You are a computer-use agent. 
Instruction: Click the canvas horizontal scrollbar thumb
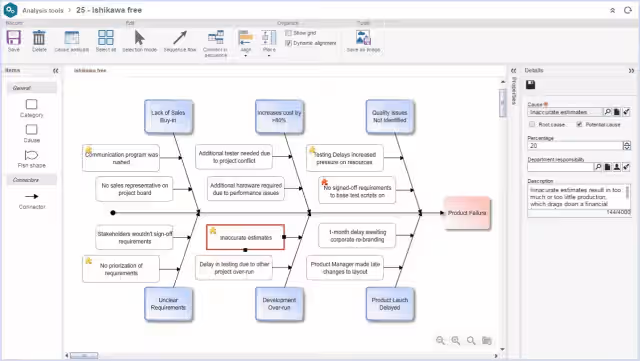[84, 356]
